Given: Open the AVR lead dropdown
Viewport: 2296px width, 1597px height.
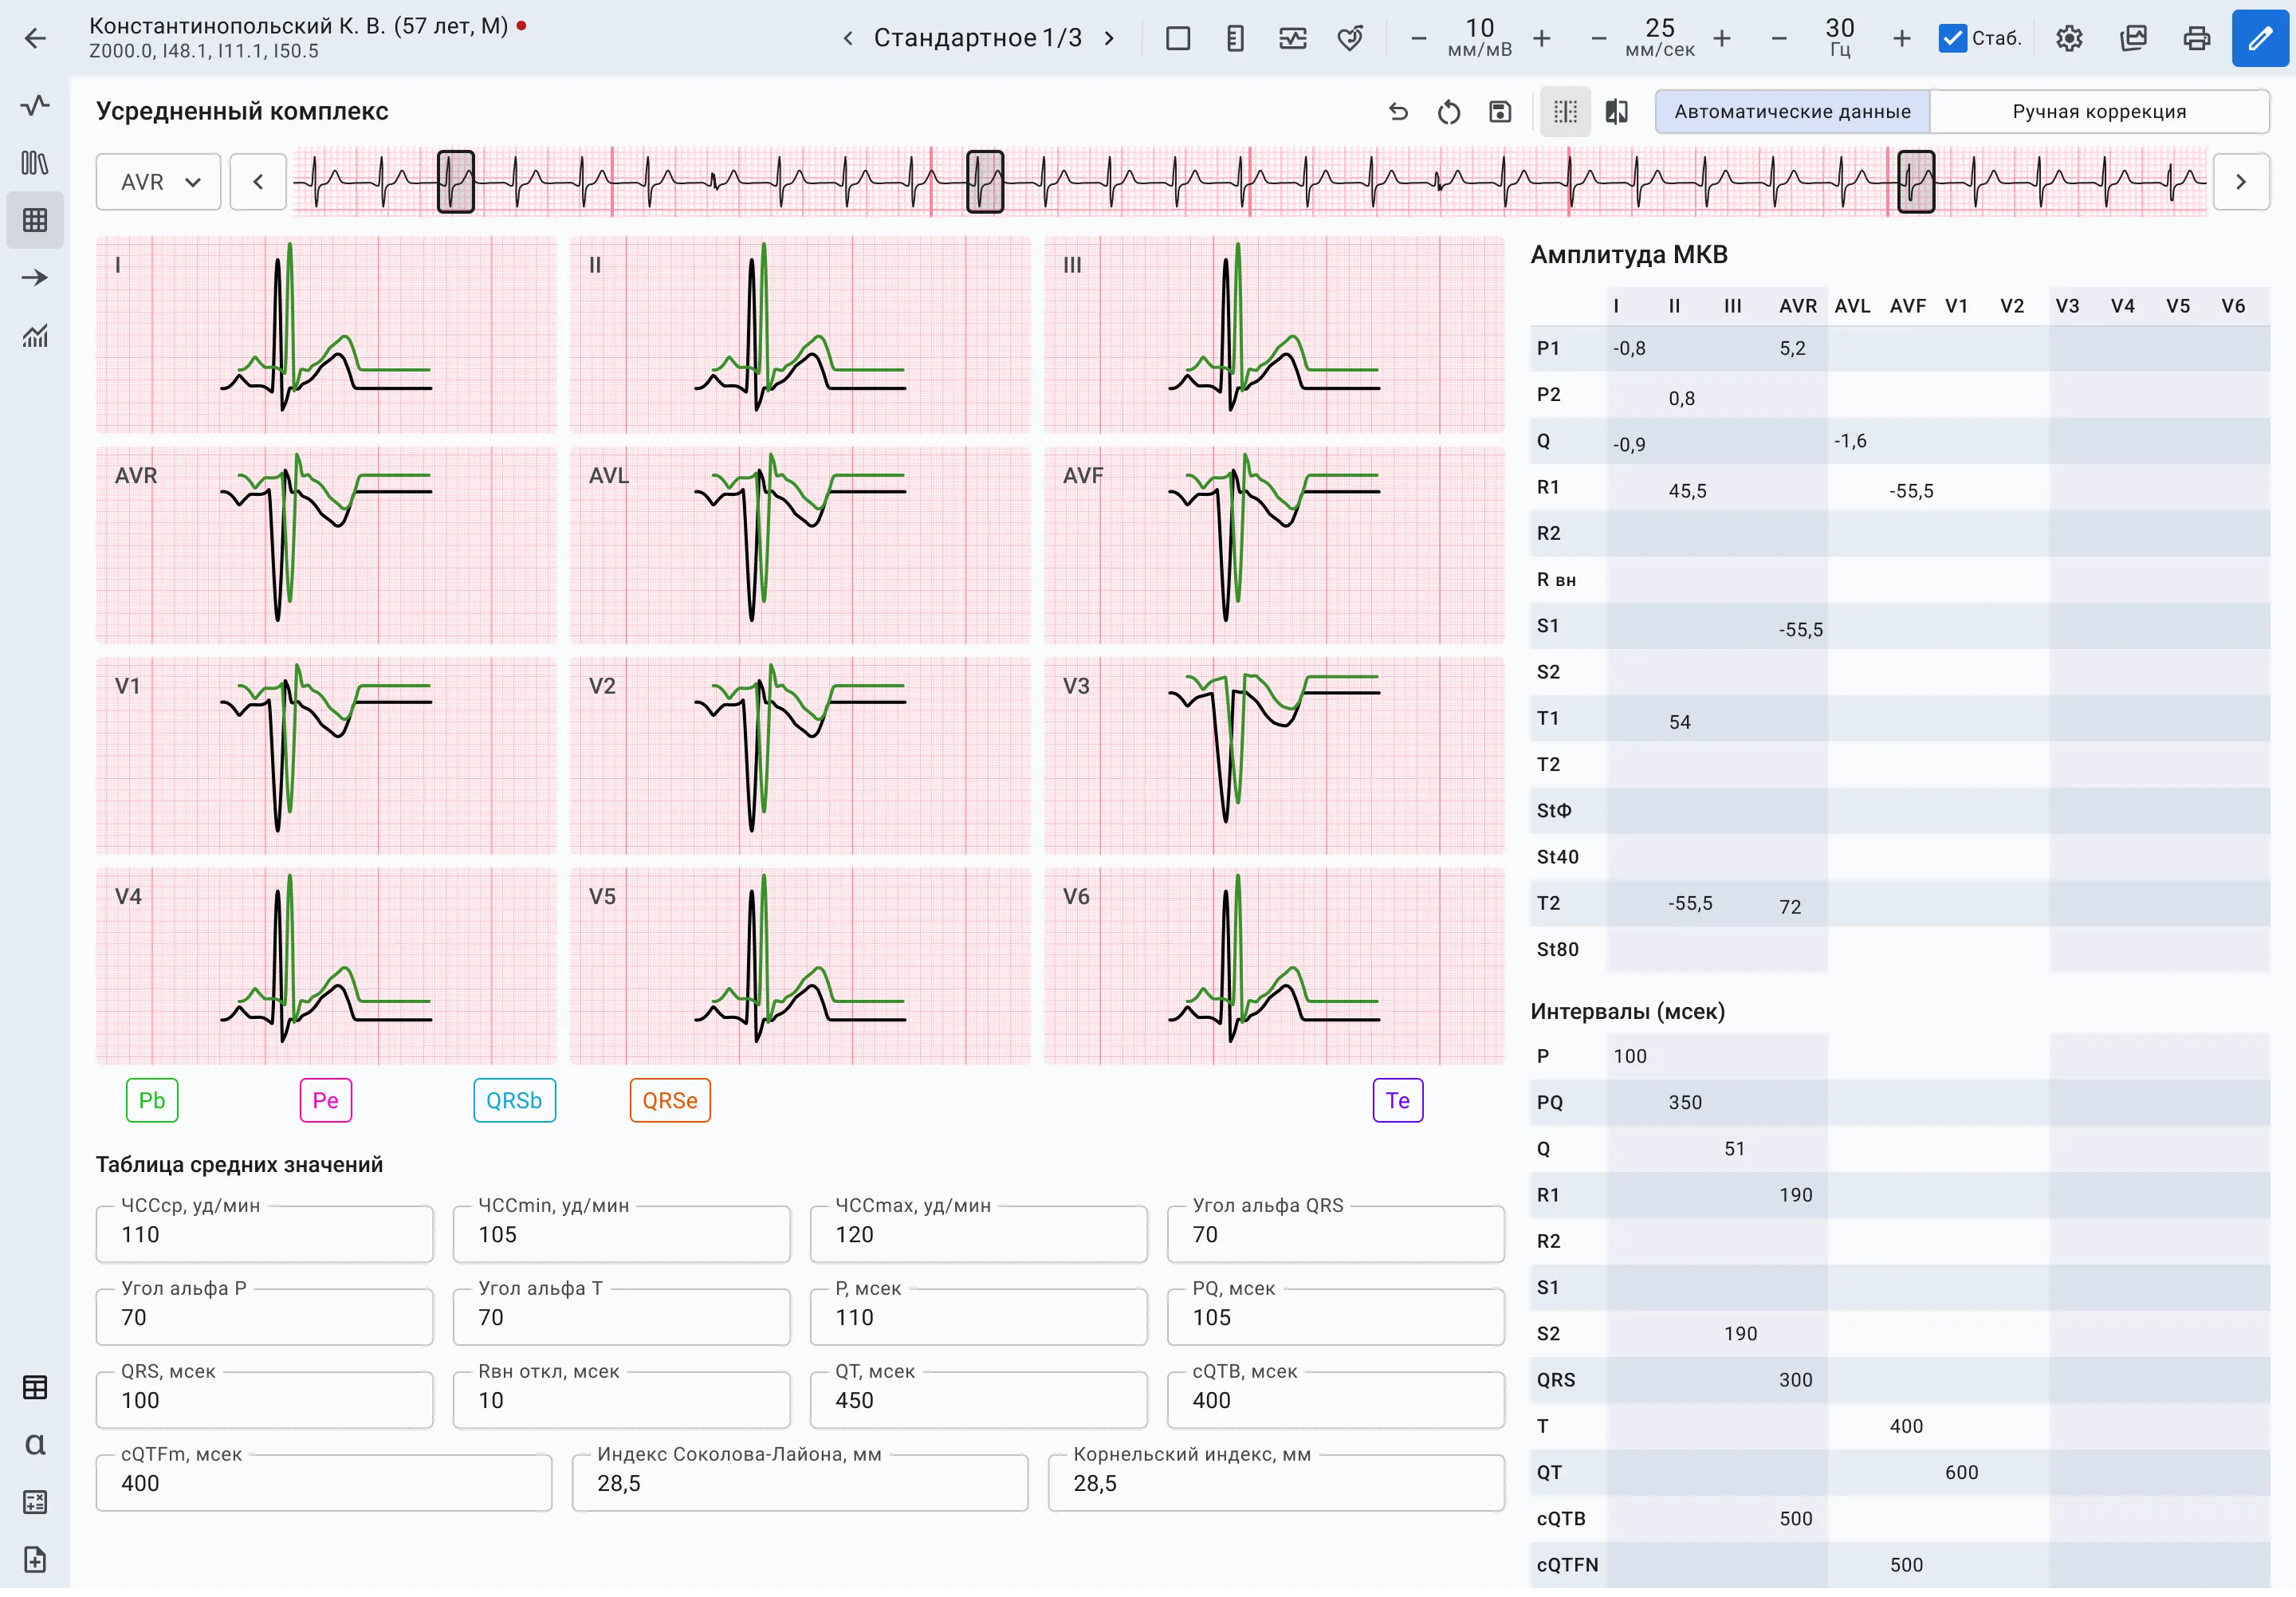Looking at the screenshot, I should (x=158, y=182).
